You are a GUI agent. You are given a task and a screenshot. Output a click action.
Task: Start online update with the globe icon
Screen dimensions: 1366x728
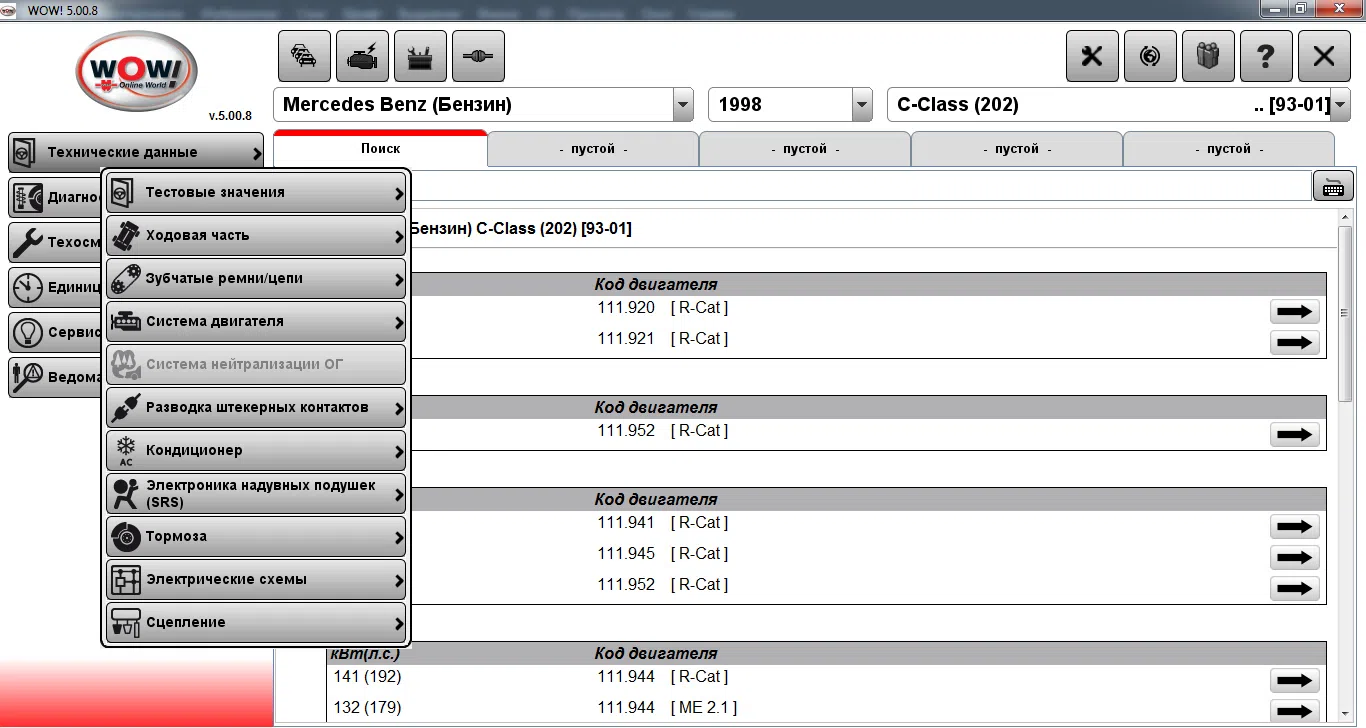click(x=1149, y=55)
